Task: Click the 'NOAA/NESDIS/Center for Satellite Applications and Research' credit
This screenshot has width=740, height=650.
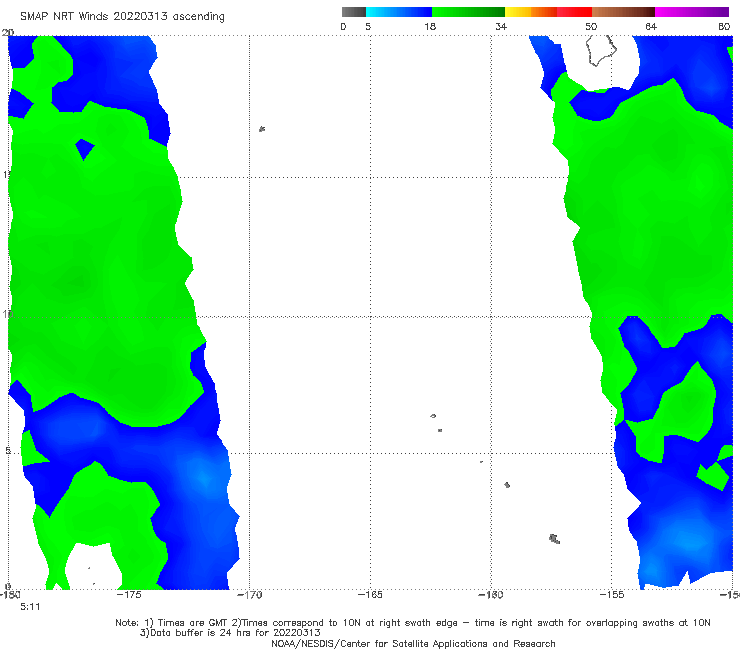Action: [413, 643]
